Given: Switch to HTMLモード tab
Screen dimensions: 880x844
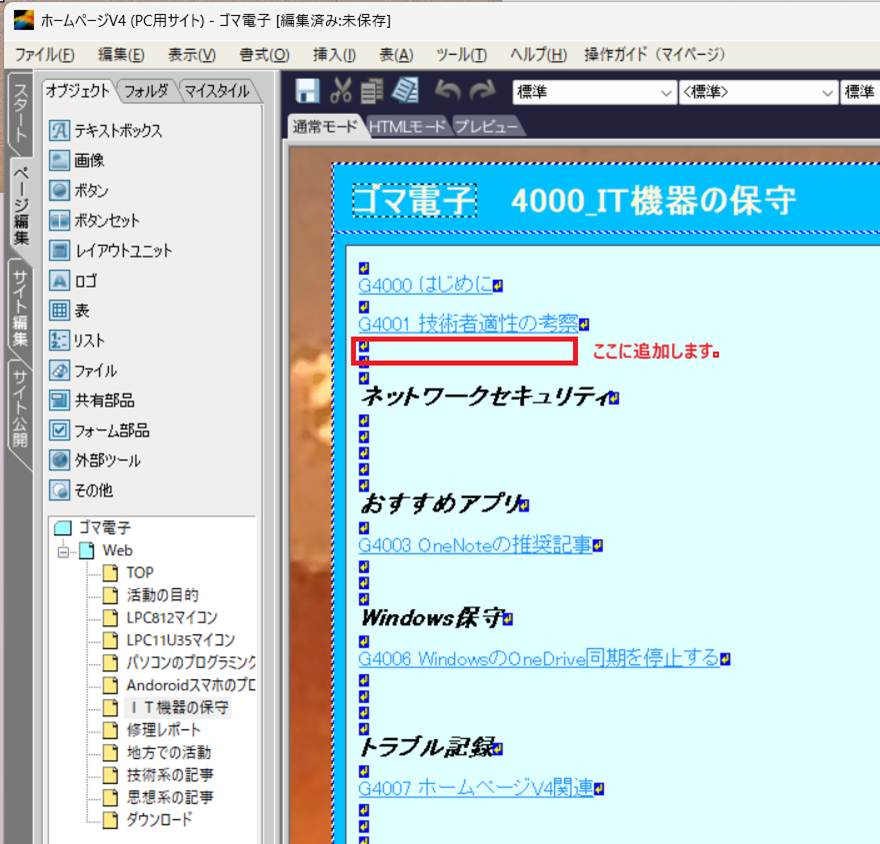Looking at the screenshot, I should (x=407, y=127).
